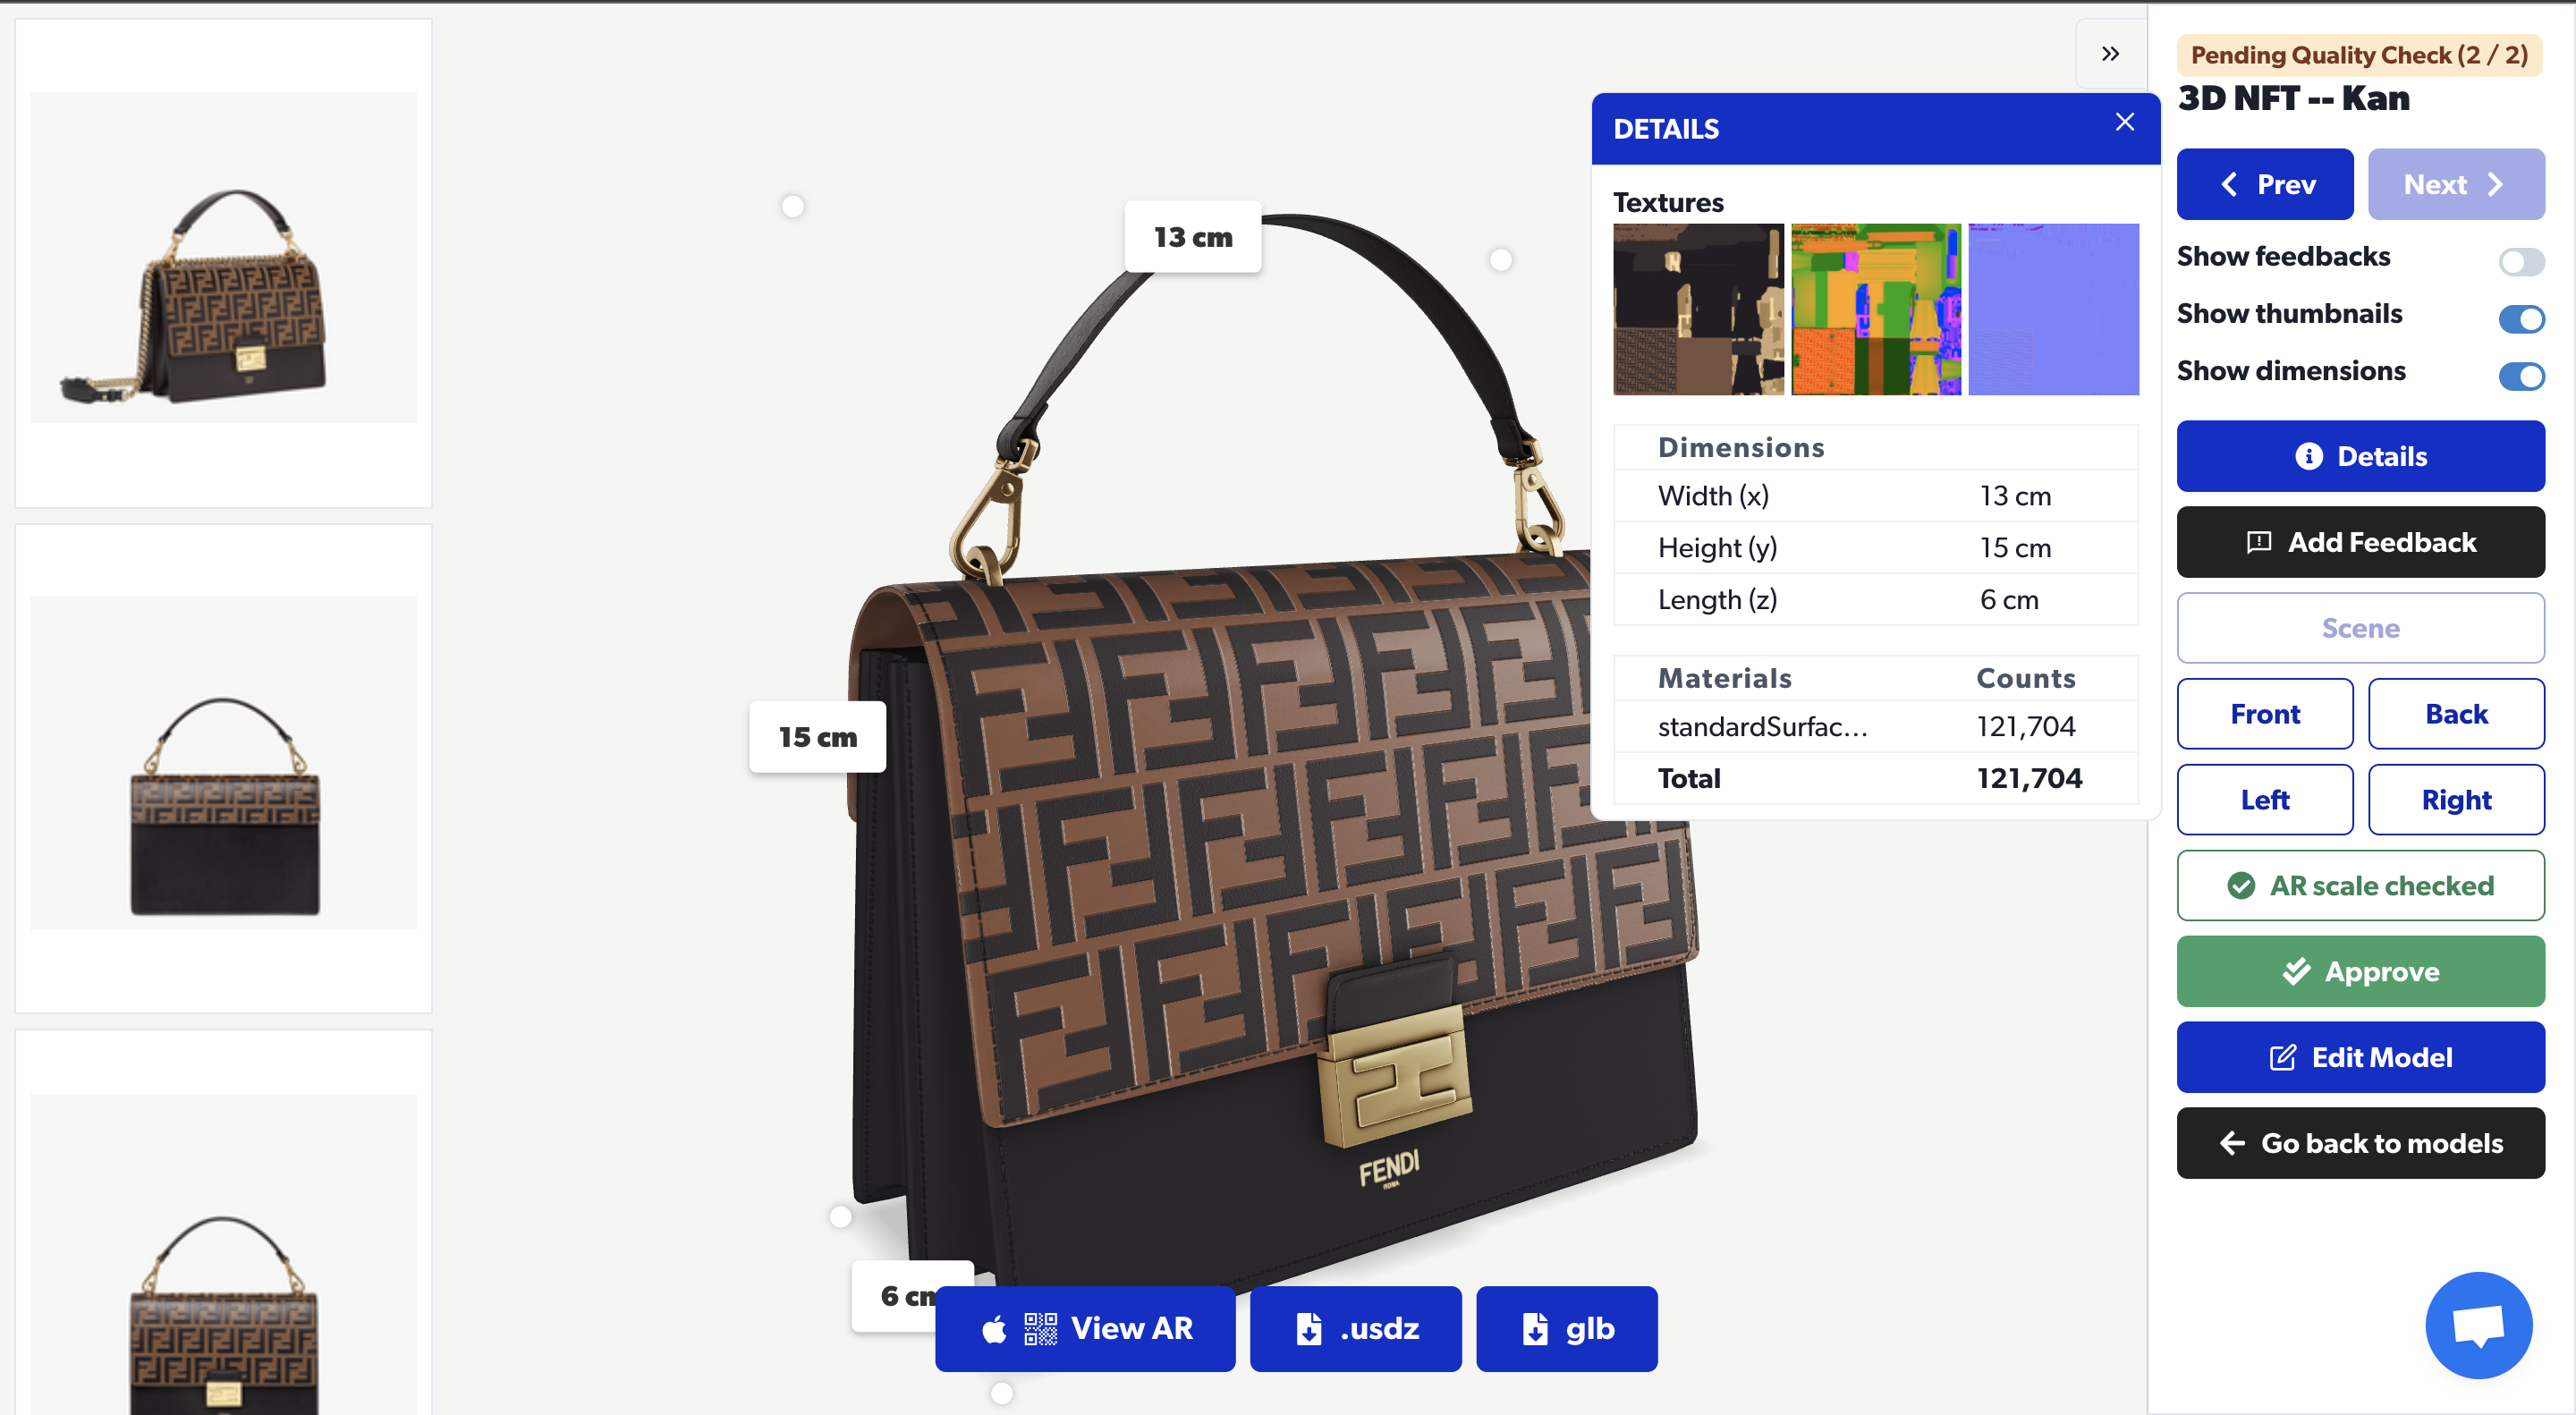Switch to the Back view
This screenshot has height=1415, width=2576.
pyautogui.click(x=2455, y=714)
